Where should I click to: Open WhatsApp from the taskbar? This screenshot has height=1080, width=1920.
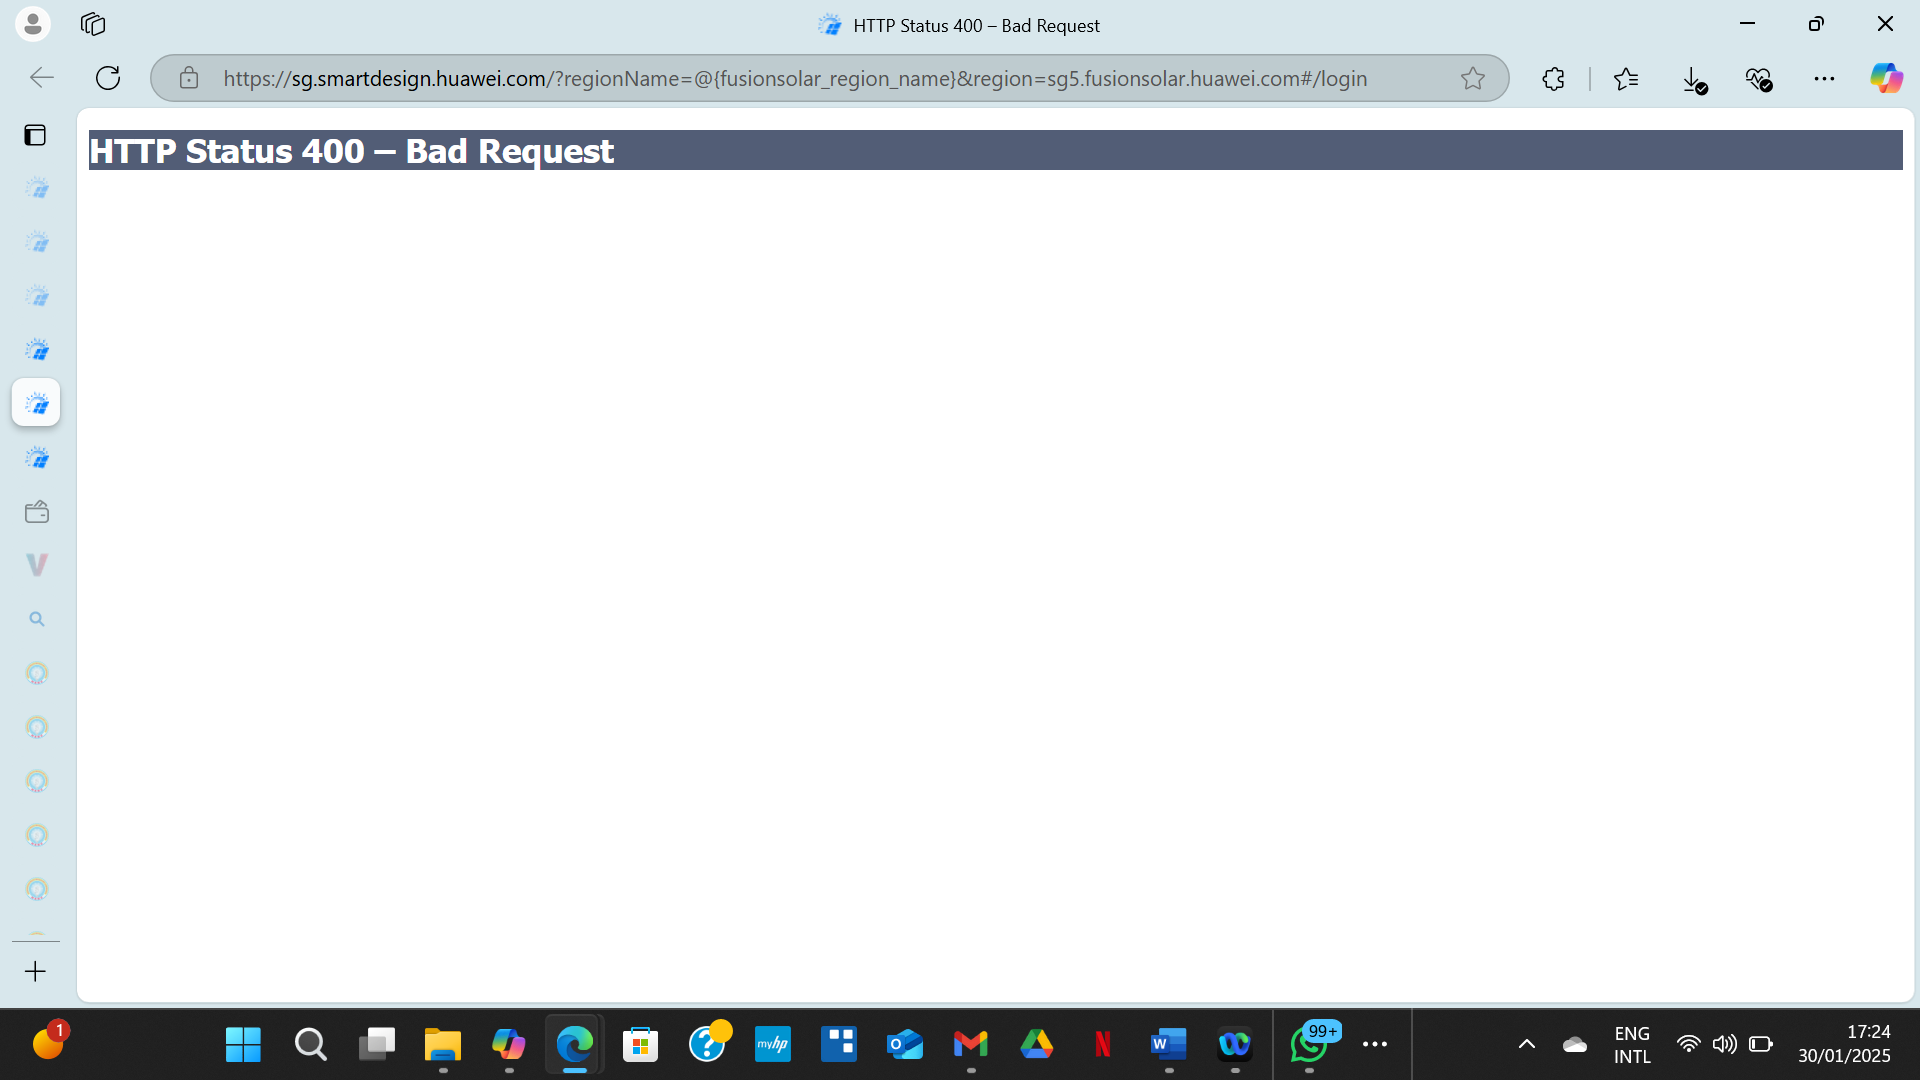click(x=1308, y=1044)
